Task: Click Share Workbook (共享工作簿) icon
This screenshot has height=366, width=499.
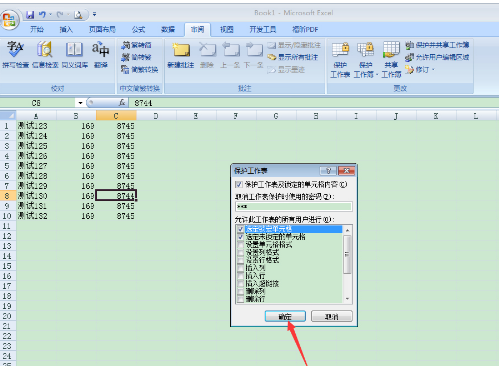Action: 391,60
